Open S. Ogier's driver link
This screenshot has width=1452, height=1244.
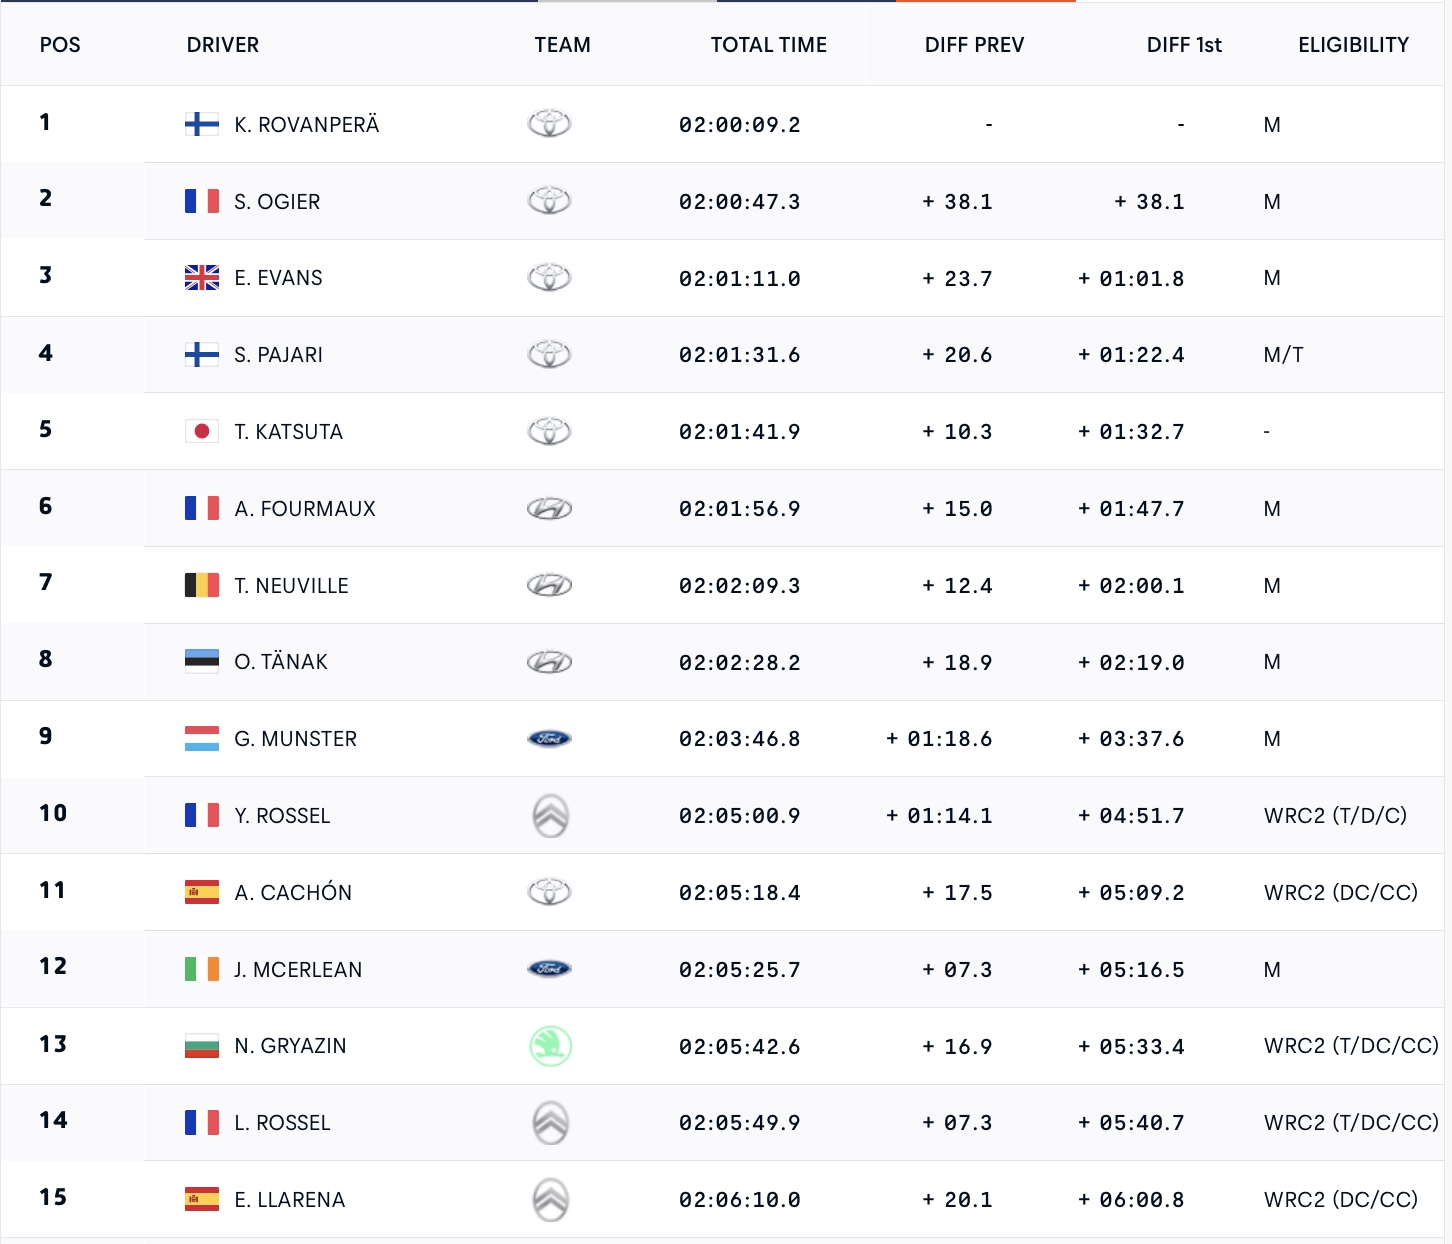coord(277,202)
